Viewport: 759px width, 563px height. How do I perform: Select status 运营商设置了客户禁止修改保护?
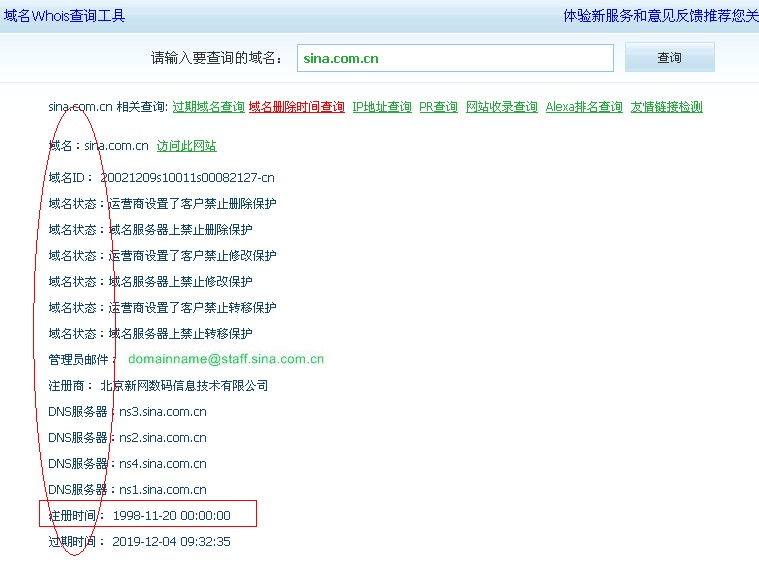pos(192,256)
